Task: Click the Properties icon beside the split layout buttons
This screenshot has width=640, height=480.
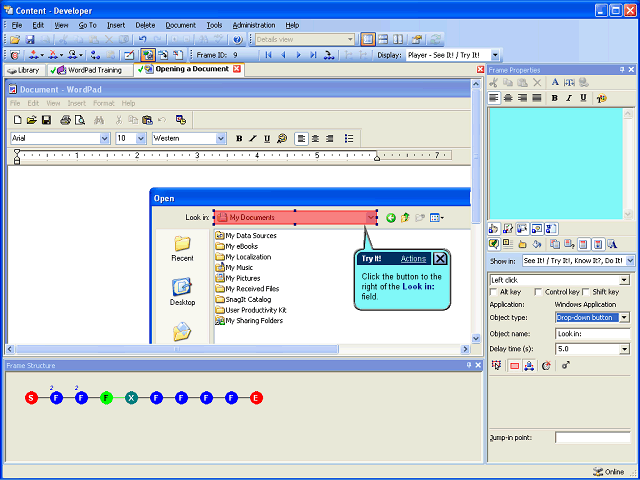Action: click(x=416, y=40)
